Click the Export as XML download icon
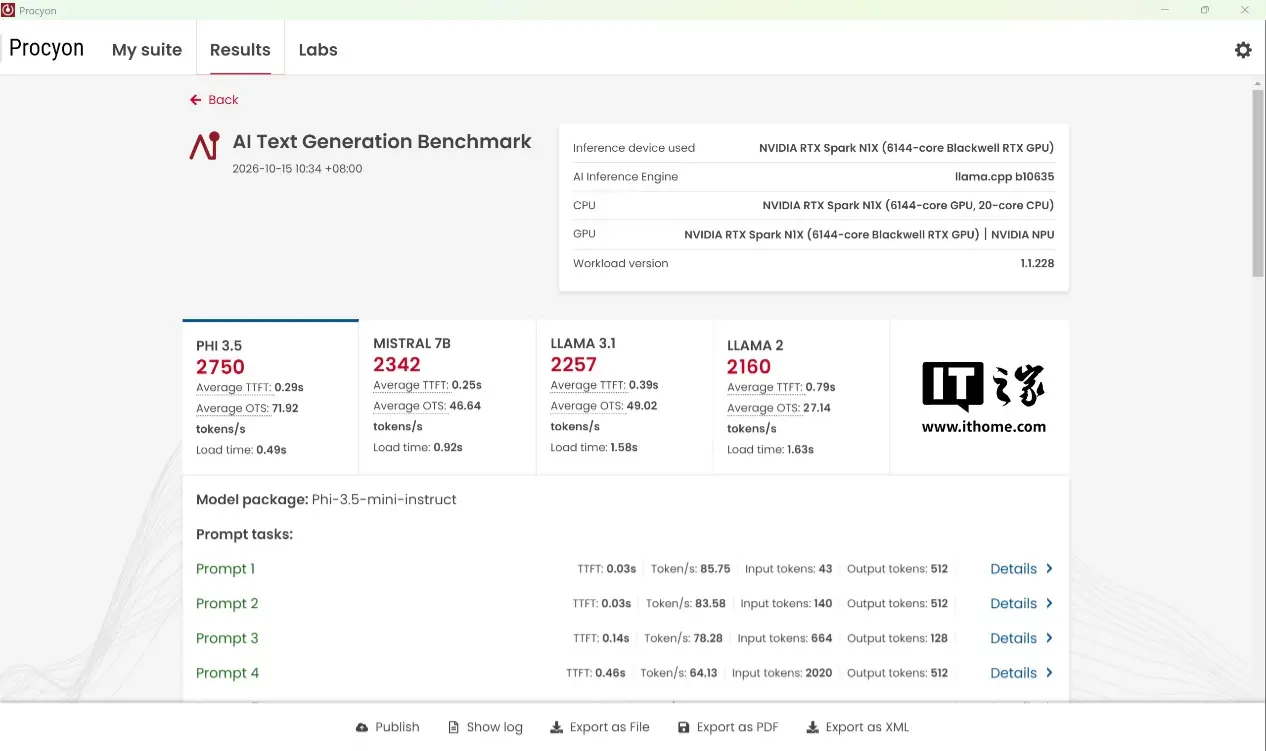This screenshot has width=1266, height=751. coord(813,728)
